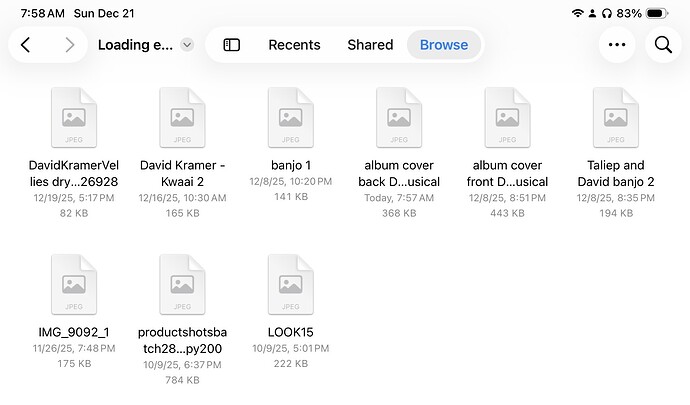Open the more options ellipsis menu
Screen dimensions: 690x405
coord(617,45)
